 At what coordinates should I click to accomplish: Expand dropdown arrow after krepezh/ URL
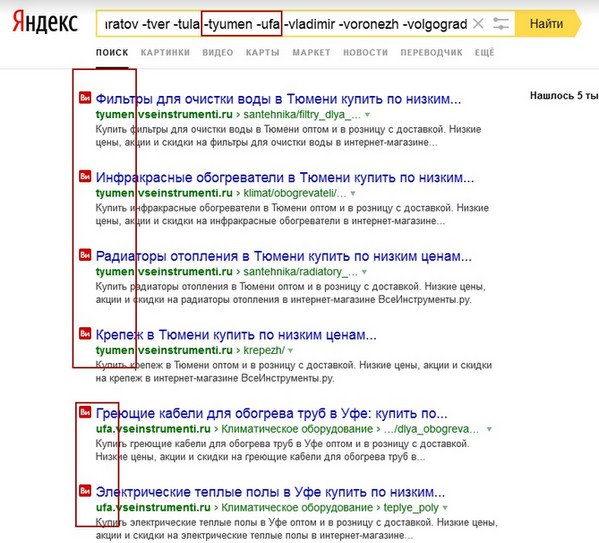290,350
